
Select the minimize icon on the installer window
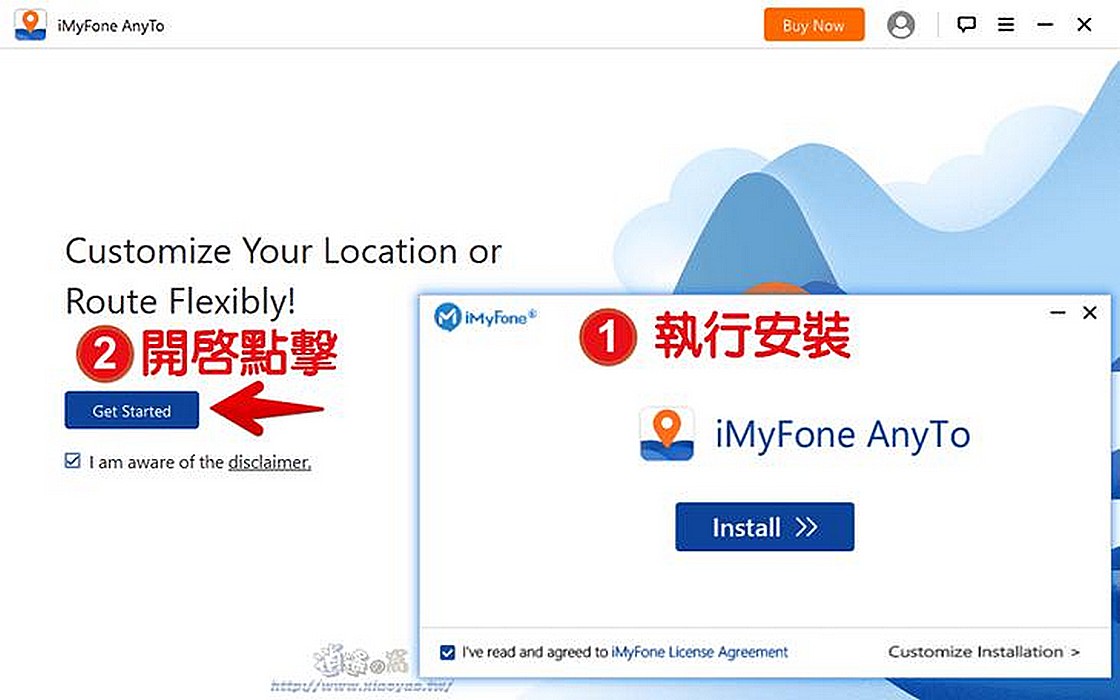tap(1057, 312)
